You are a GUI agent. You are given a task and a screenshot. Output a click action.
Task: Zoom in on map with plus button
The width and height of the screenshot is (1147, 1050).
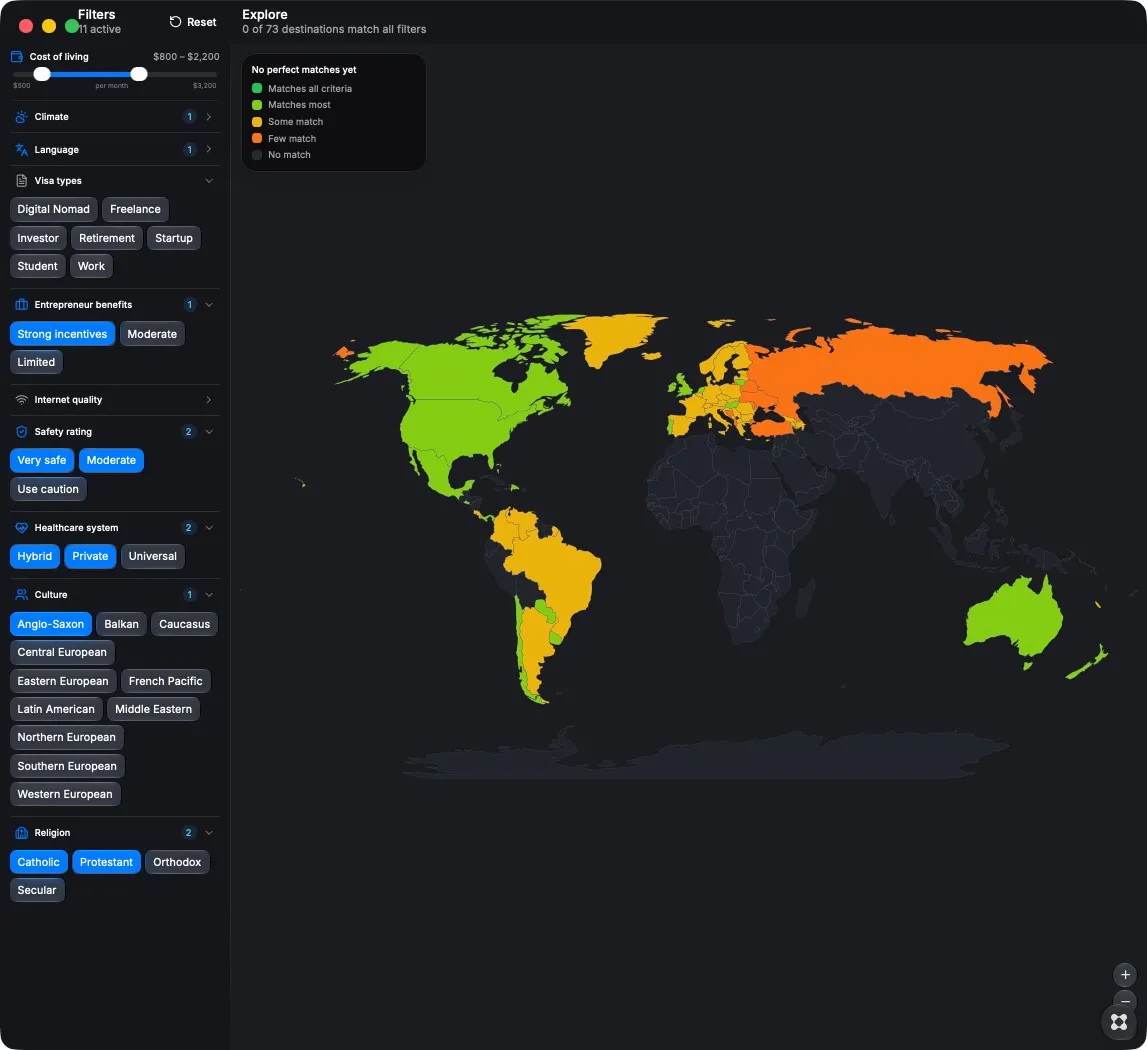[x=1125, y=975]
